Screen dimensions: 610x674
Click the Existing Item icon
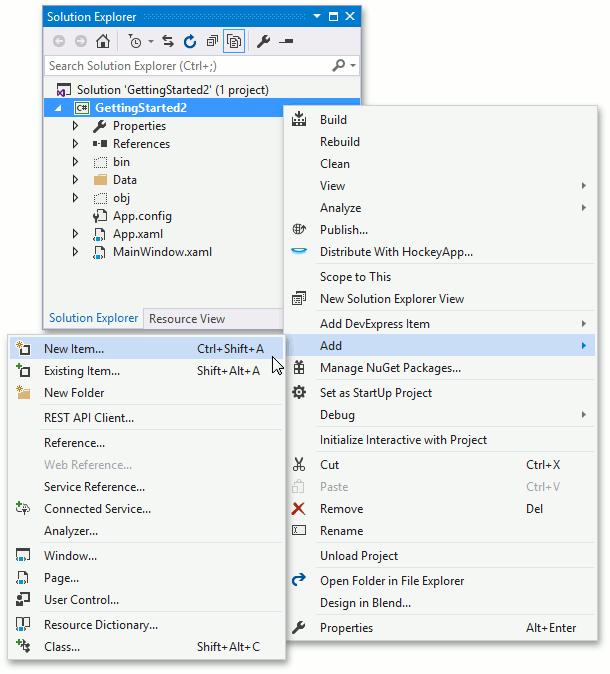pos(23,371)
